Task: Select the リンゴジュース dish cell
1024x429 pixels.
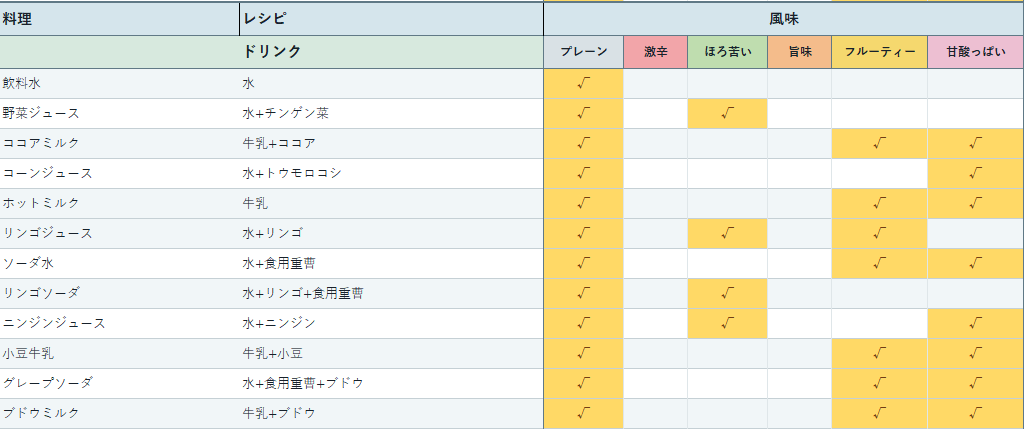Action: coord(120,234)
